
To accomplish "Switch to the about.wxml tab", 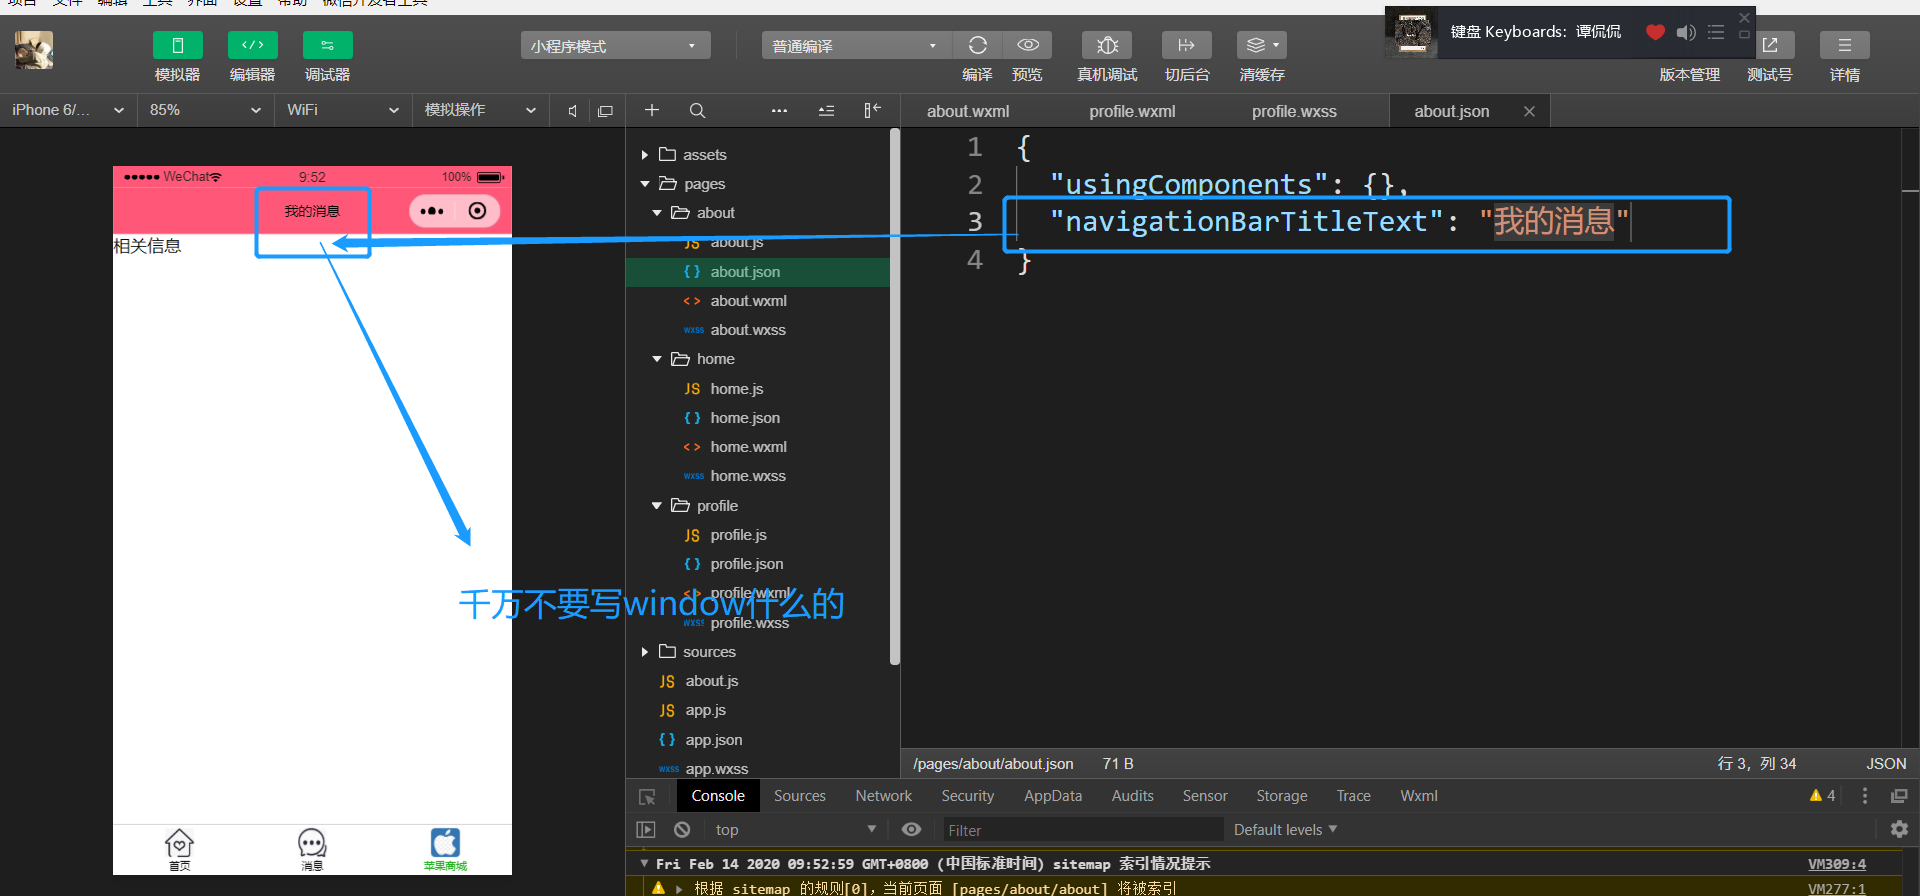I will [968, 111].
